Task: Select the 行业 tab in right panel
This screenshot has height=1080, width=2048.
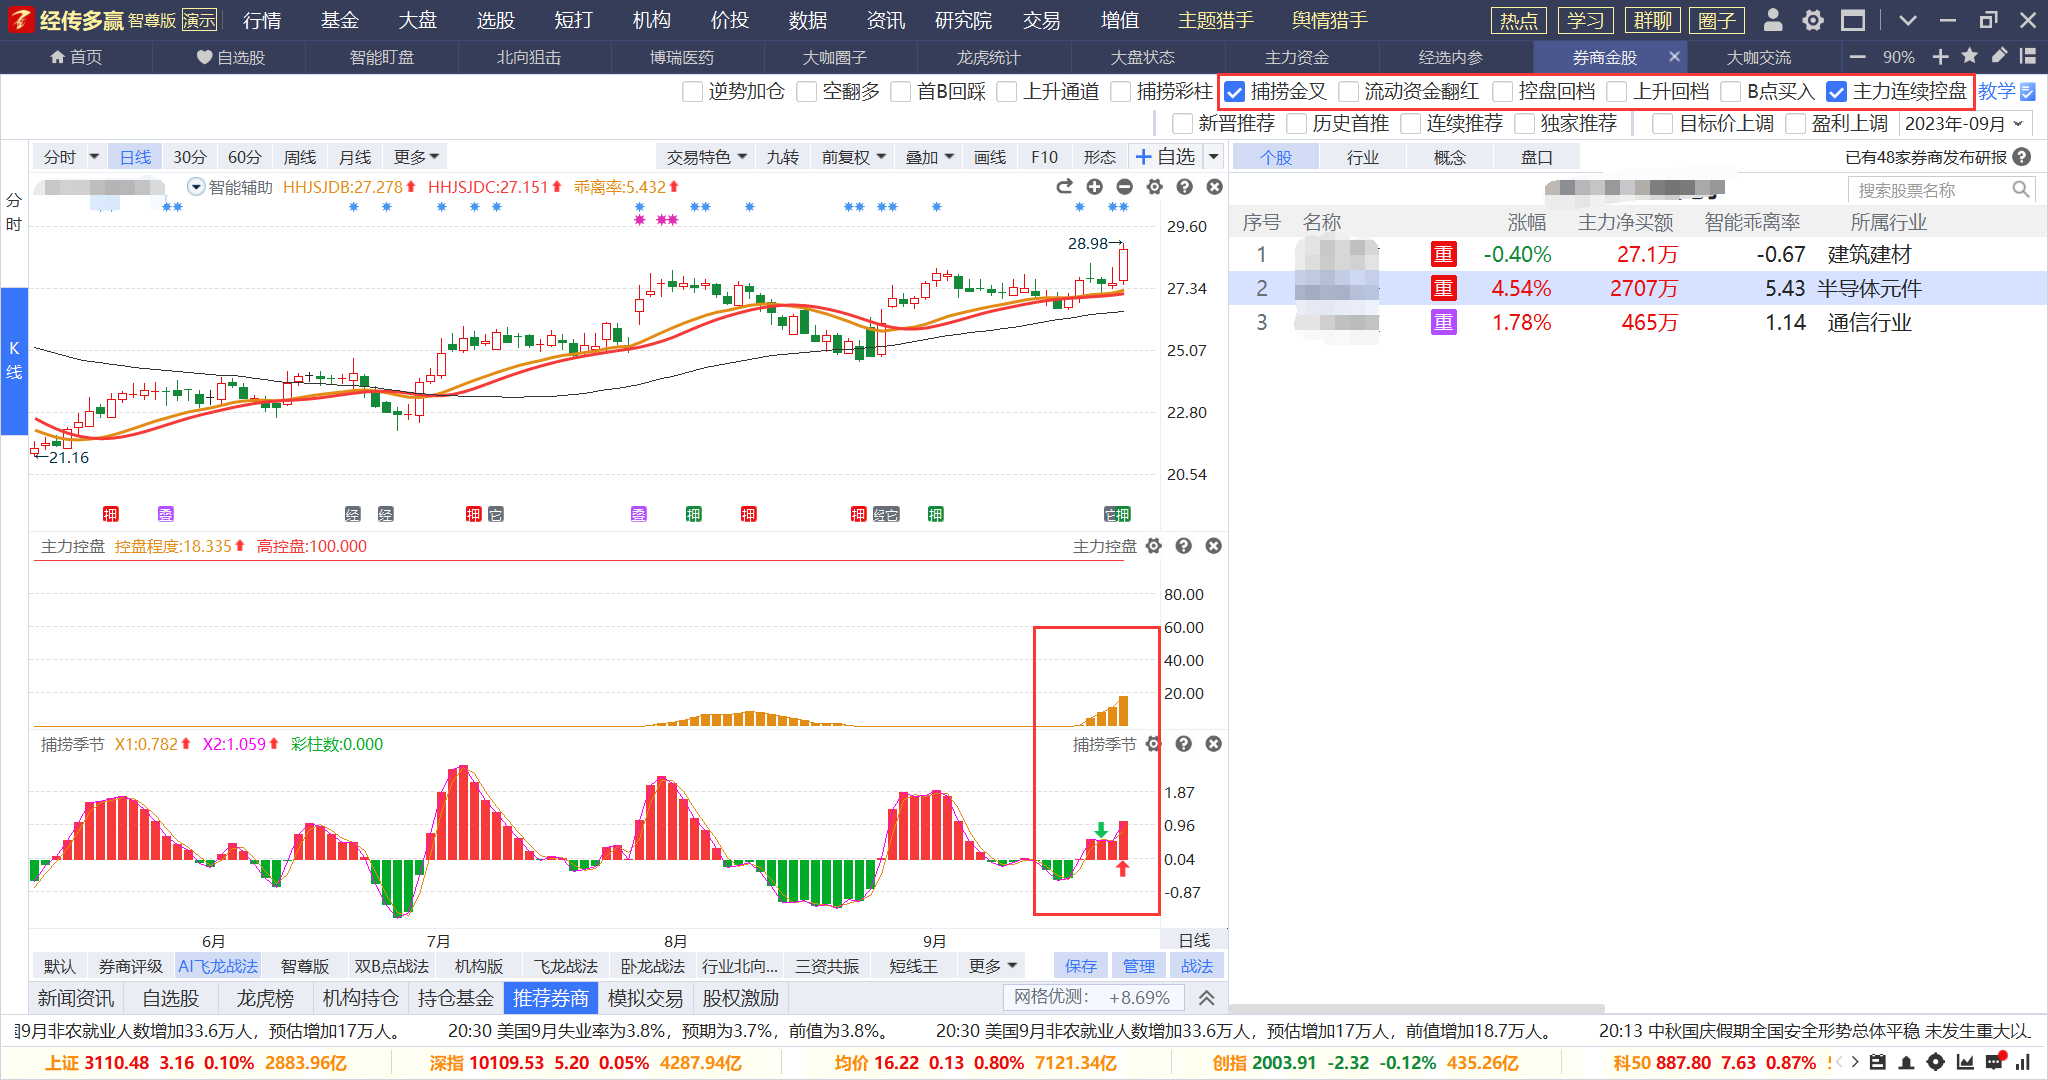Action: (1362, 157)
